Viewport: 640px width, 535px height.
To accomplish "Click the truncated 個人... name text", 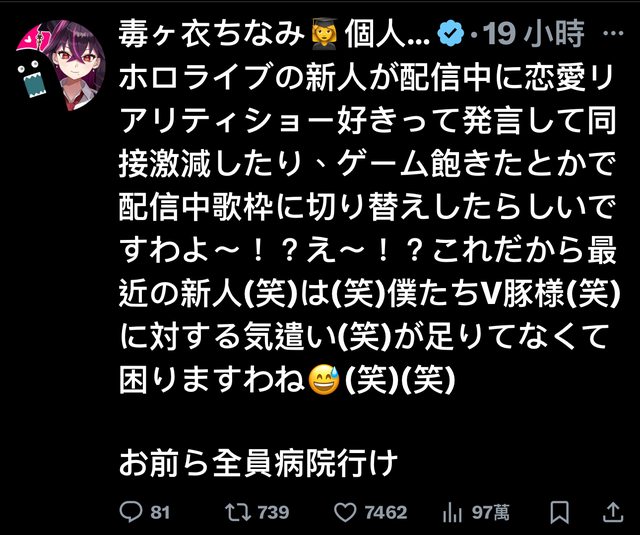I will pyautogui.click(x=387, y=34).
